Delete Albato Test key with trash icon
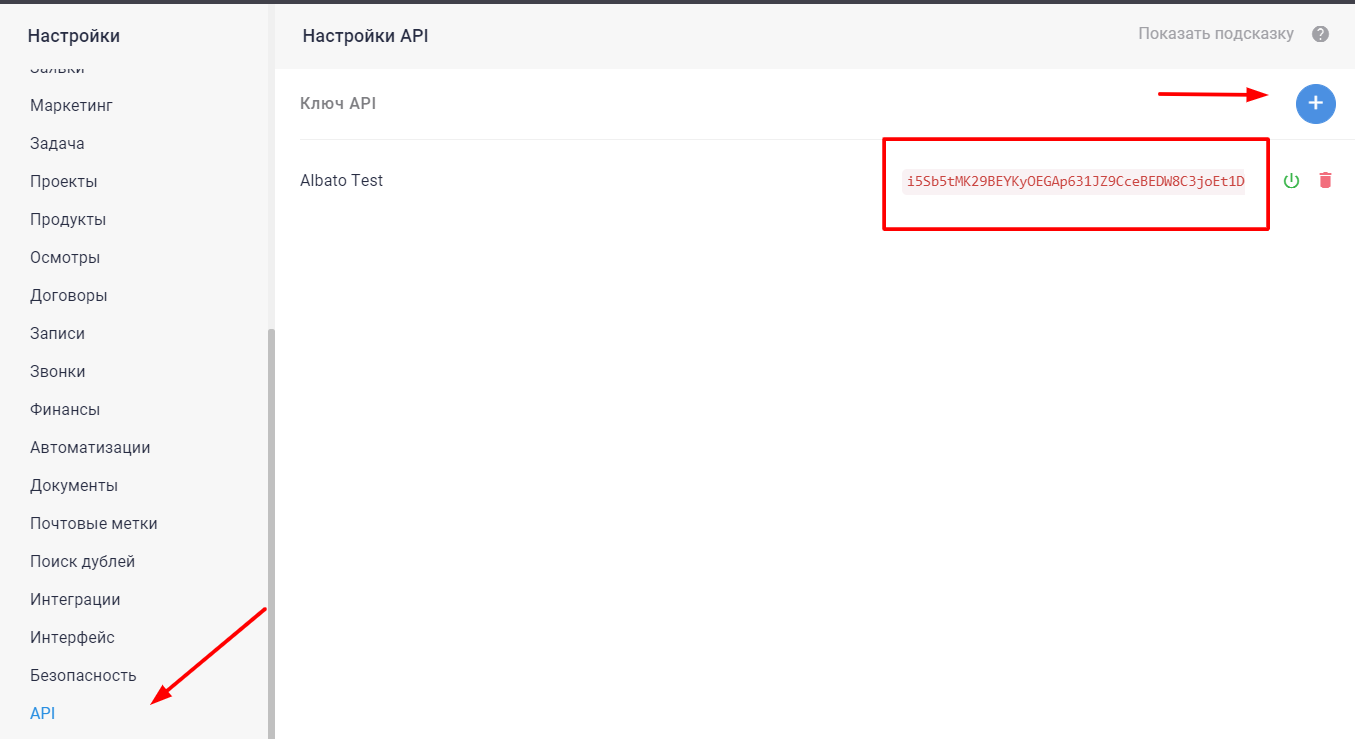Viewport: 1355px width, 739px height. (x=1325, y=181)
